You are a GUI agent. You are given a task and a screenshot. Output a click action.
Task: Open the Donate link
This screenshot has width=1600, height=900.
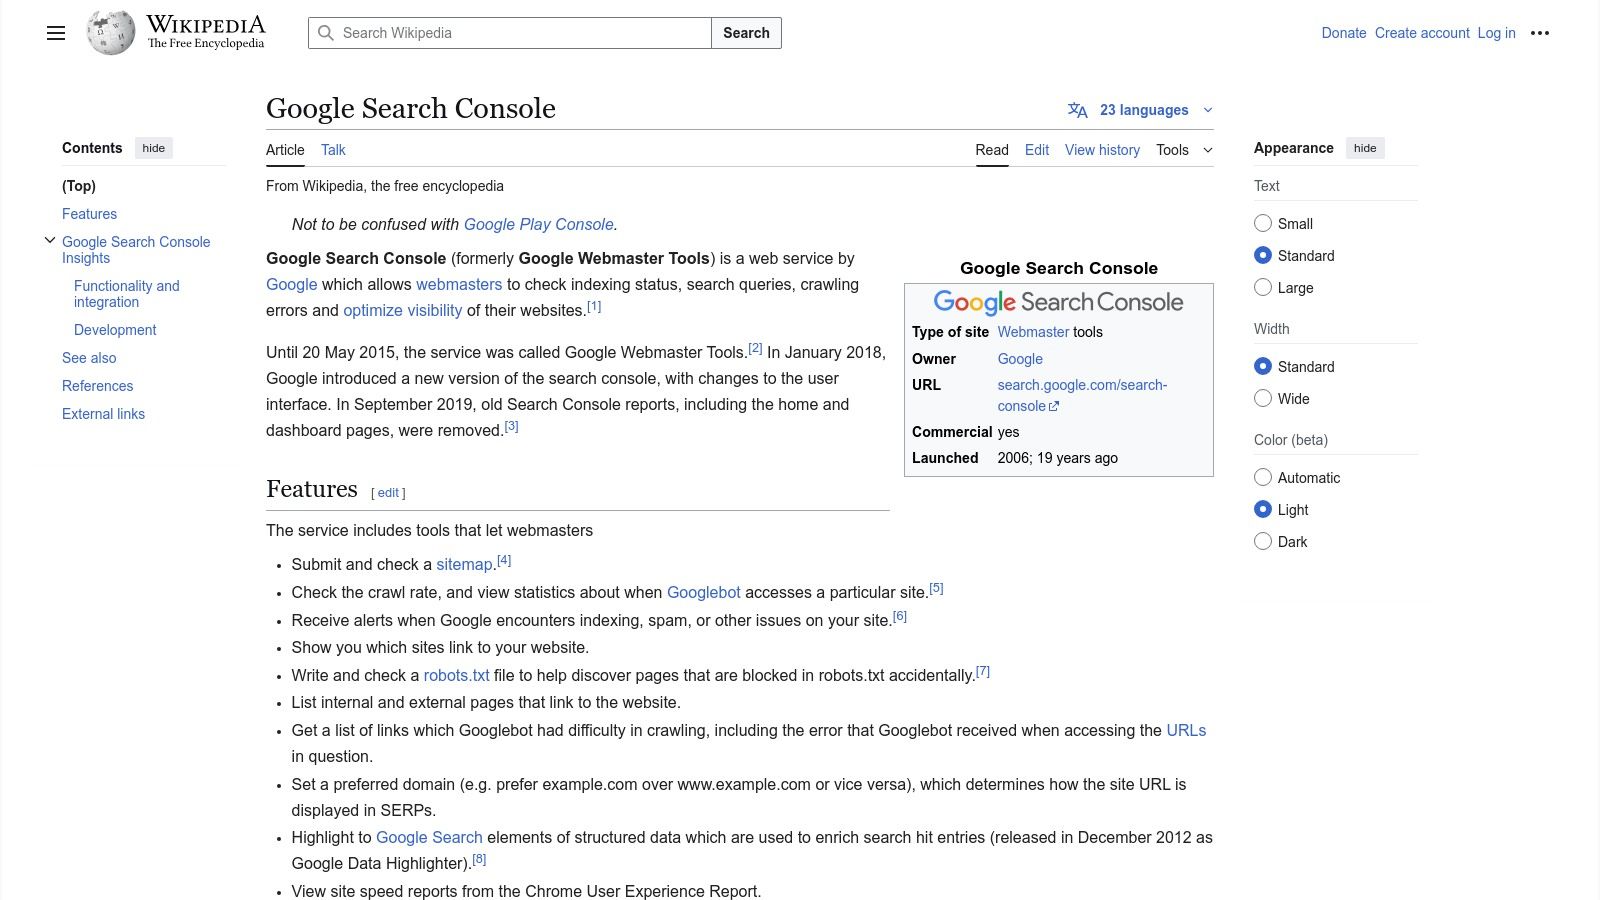(1344, 33)
